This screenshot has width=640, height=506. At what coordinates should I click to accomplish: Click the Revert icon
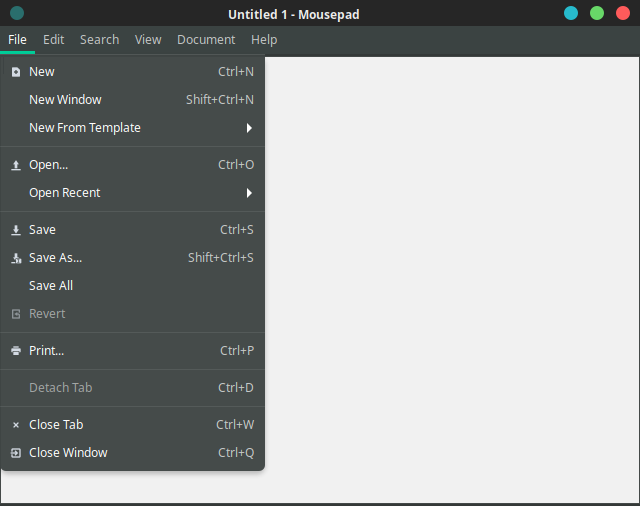[x=16, y=314]
